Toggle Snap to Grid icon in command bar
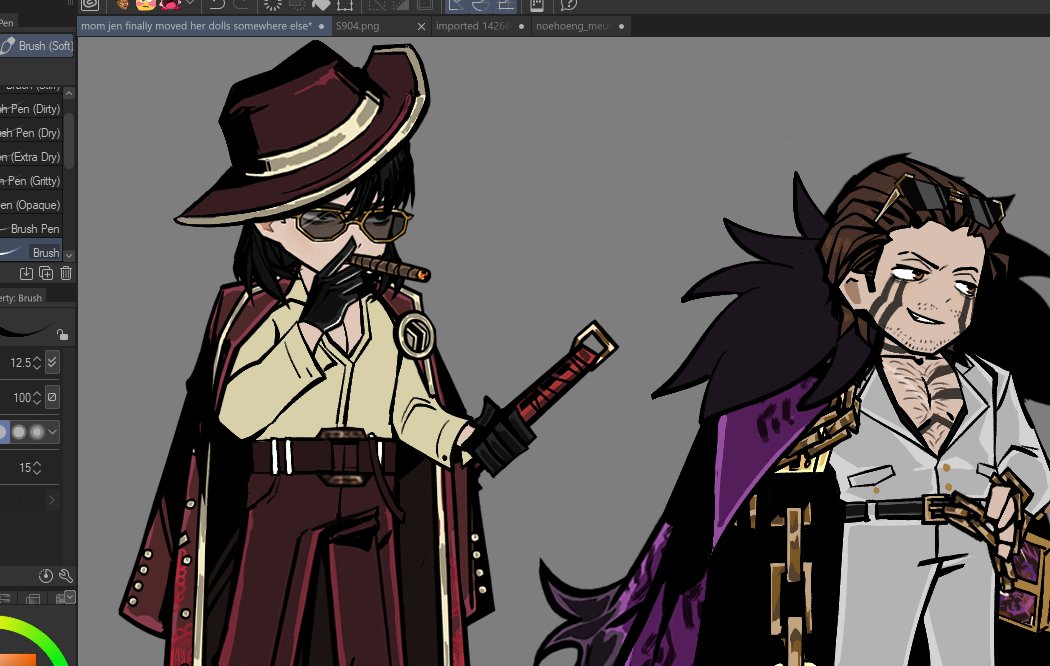Image resolution: width=1050 pixels, height=666 pixels. click(506, 5)
